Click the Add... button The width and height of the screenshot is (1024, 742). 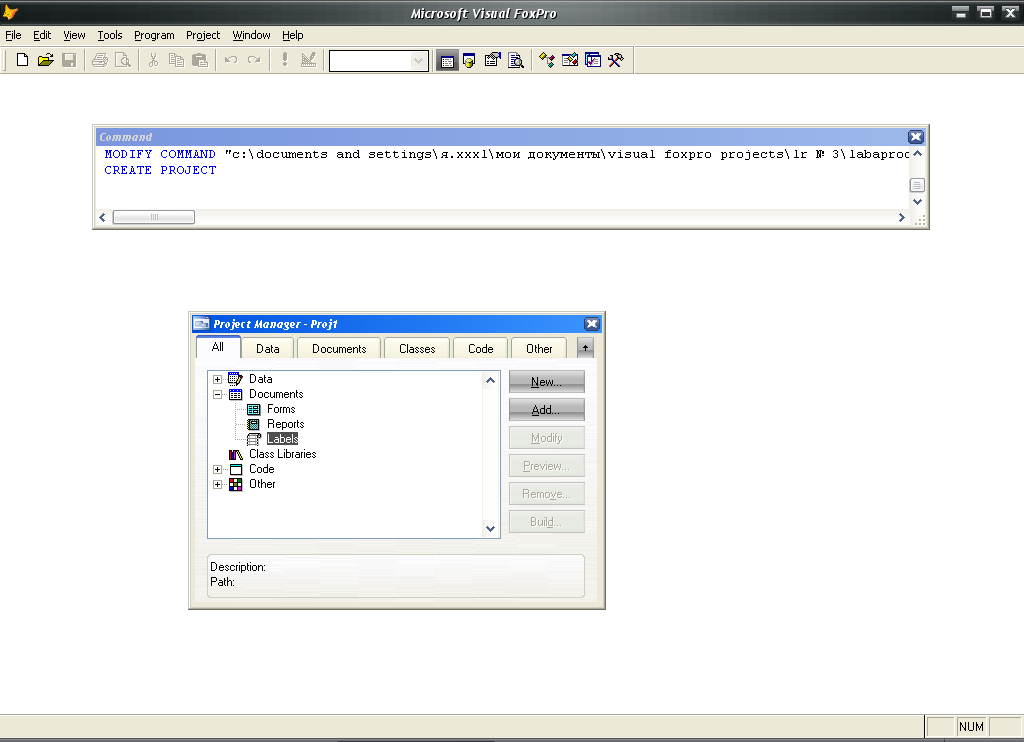[x=547, y=410]
